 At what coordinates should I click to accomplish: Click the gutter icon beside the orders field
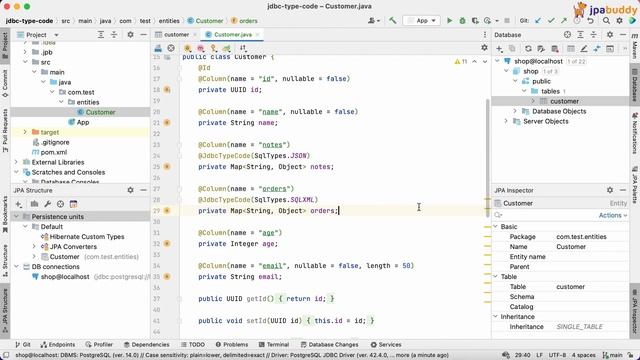pyautogui.click(x=167, y=211)
